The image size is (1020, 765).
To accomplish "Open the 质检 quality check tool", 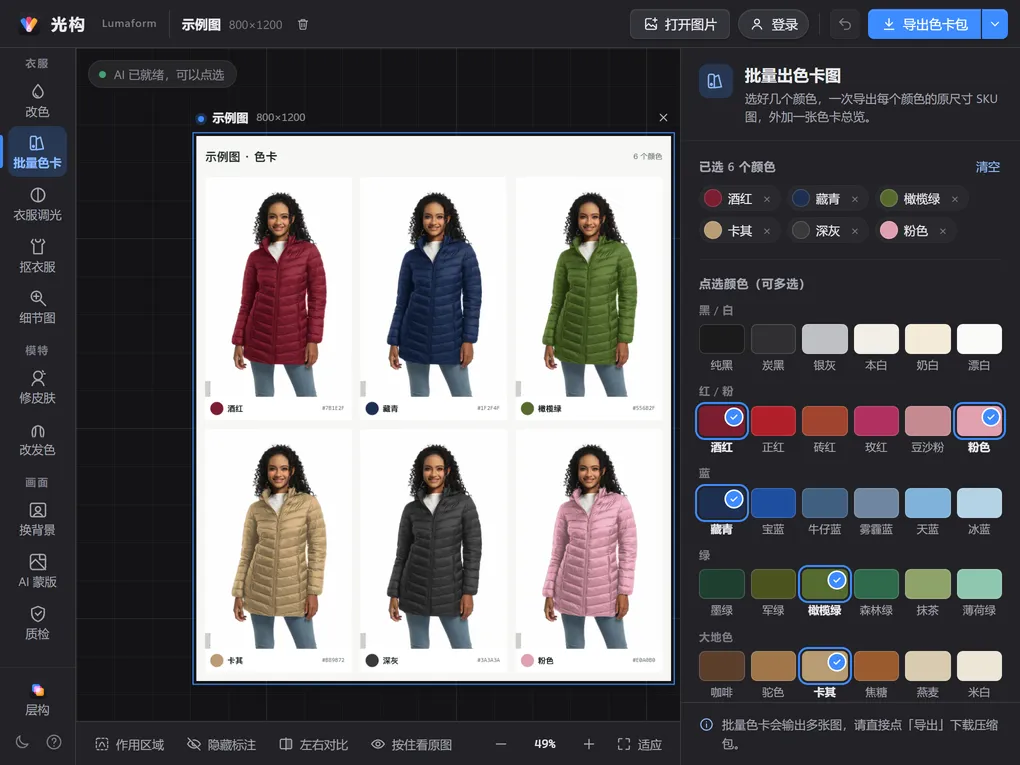I will (x=37, y=623).
